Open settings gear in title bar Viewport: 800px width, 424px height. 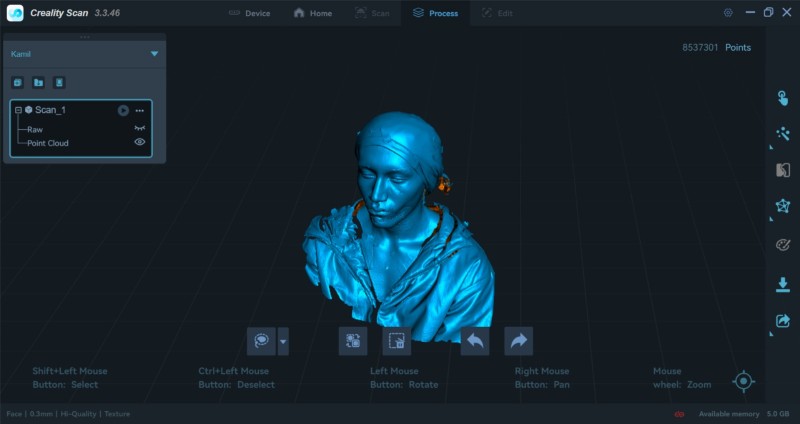tap(728, 13)
